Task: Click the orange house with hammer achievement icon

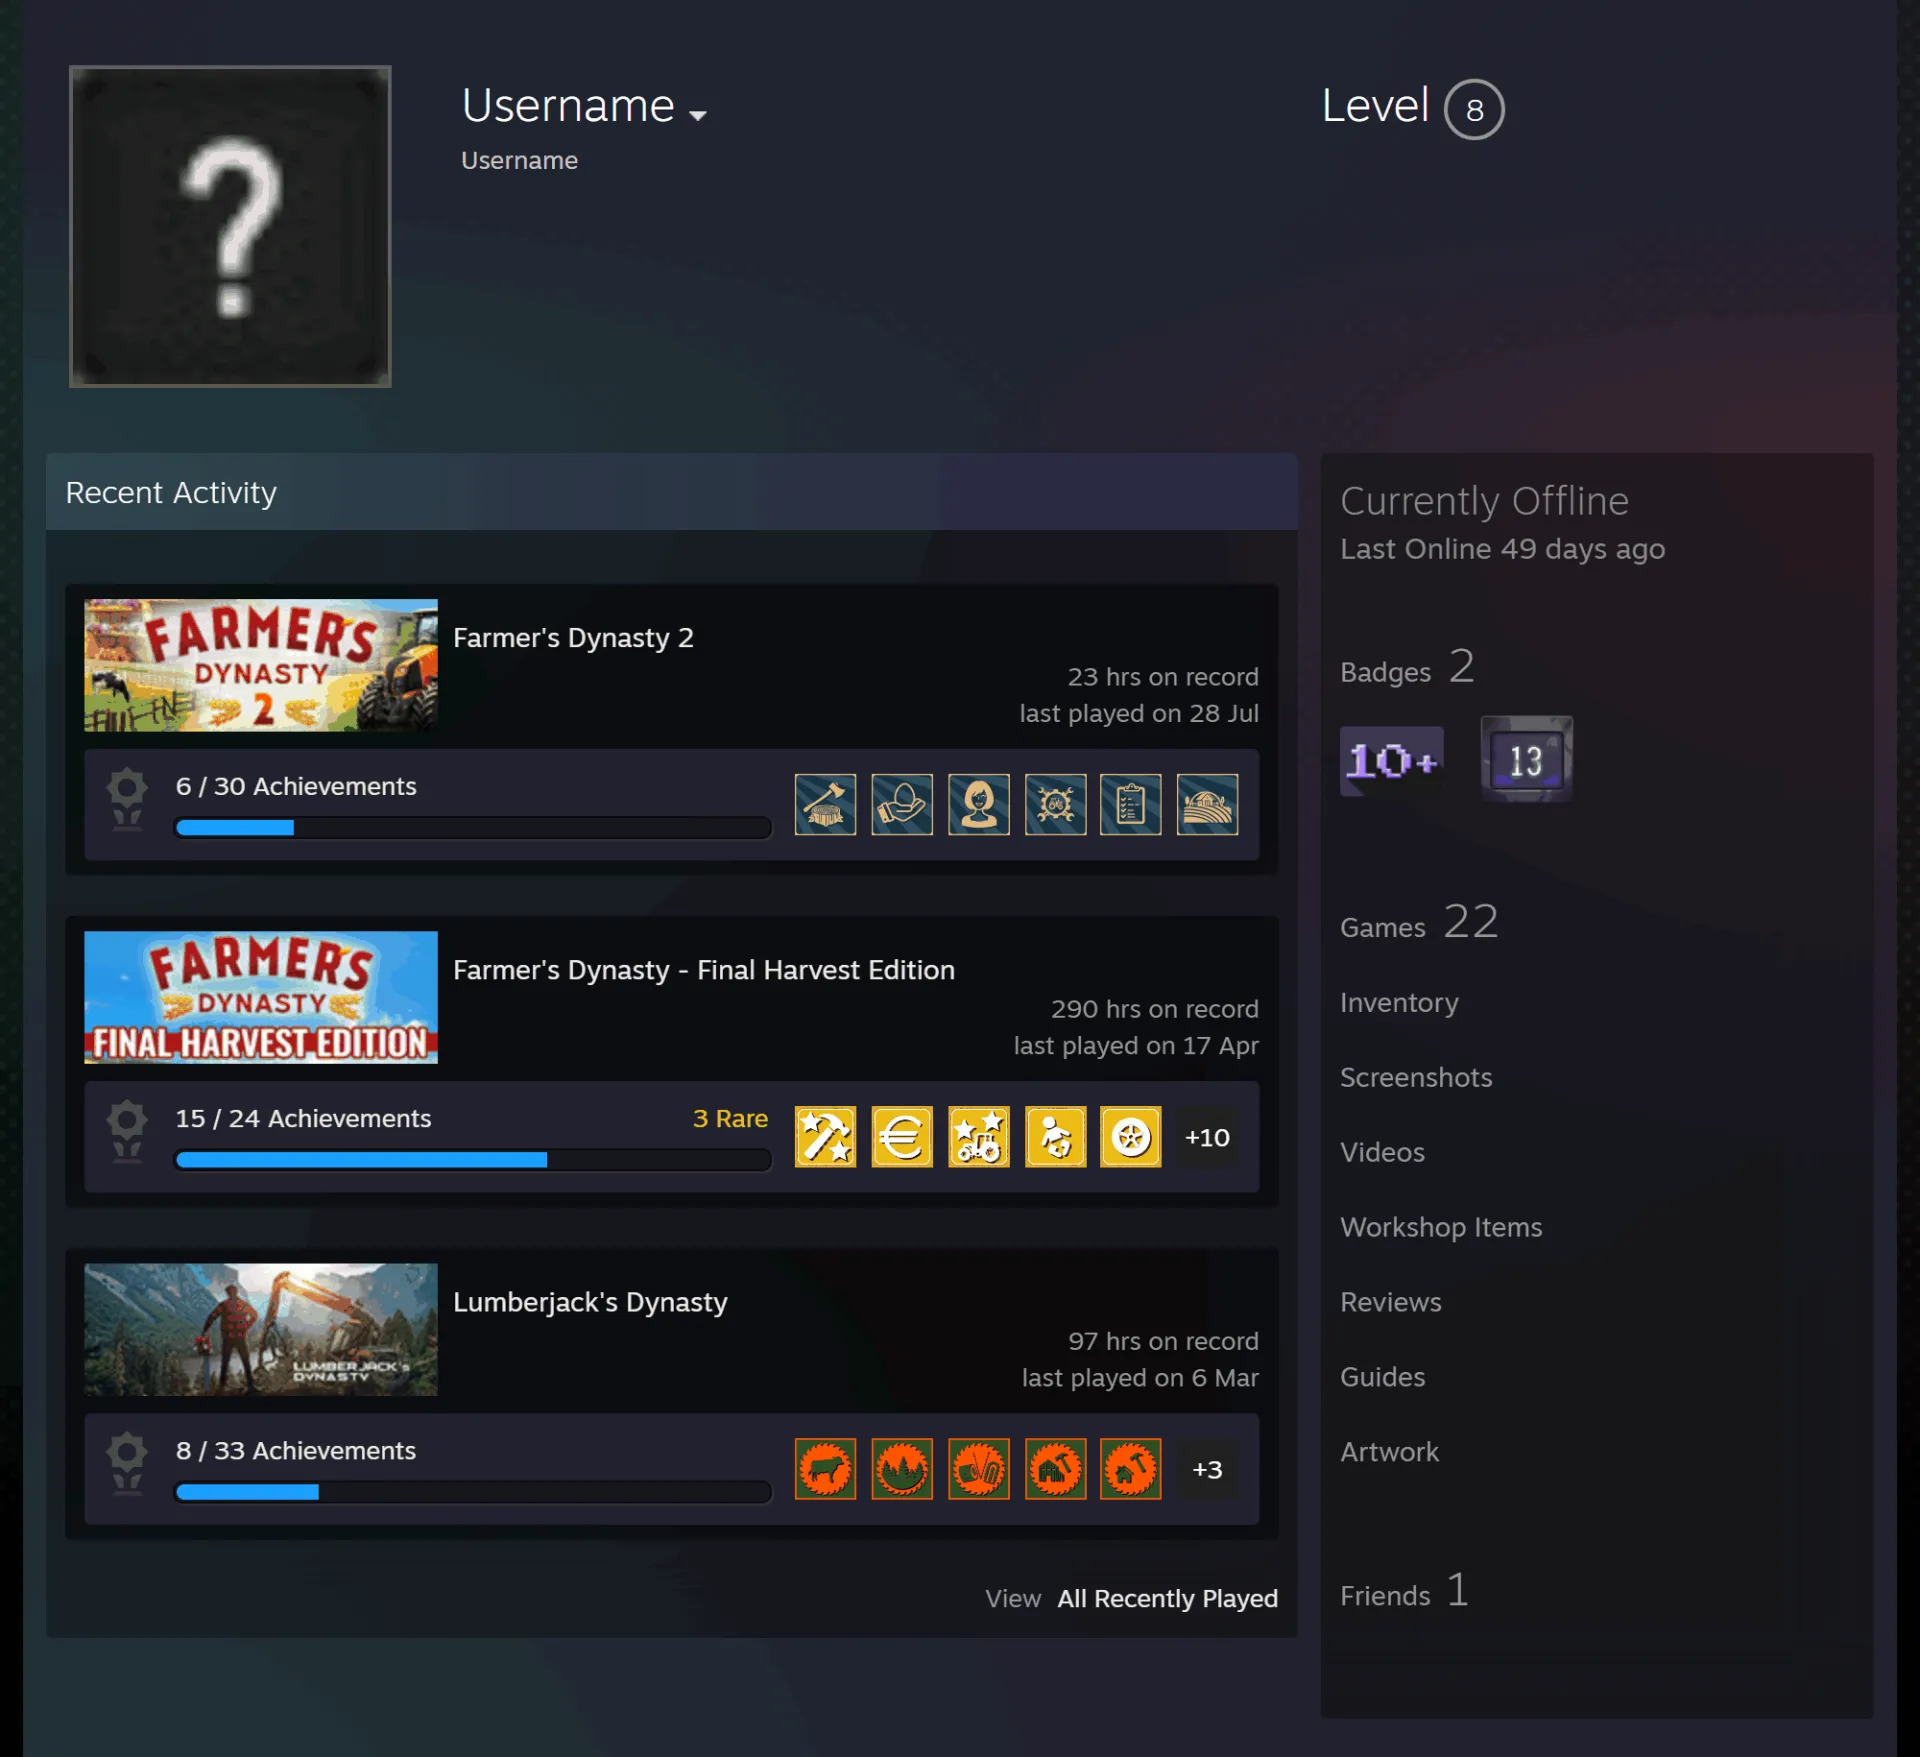Action: coord(1131,1469)
